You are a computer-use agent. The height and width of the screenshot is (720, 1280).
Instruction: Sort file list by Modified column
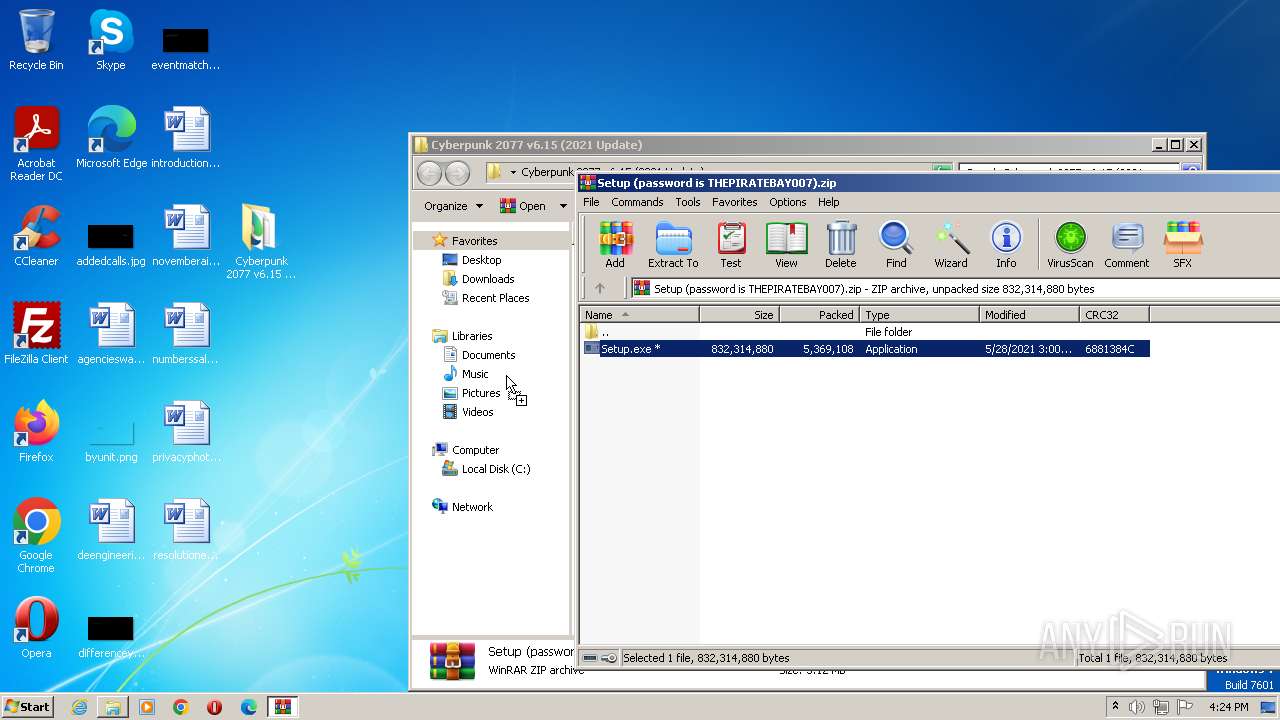1029,314
